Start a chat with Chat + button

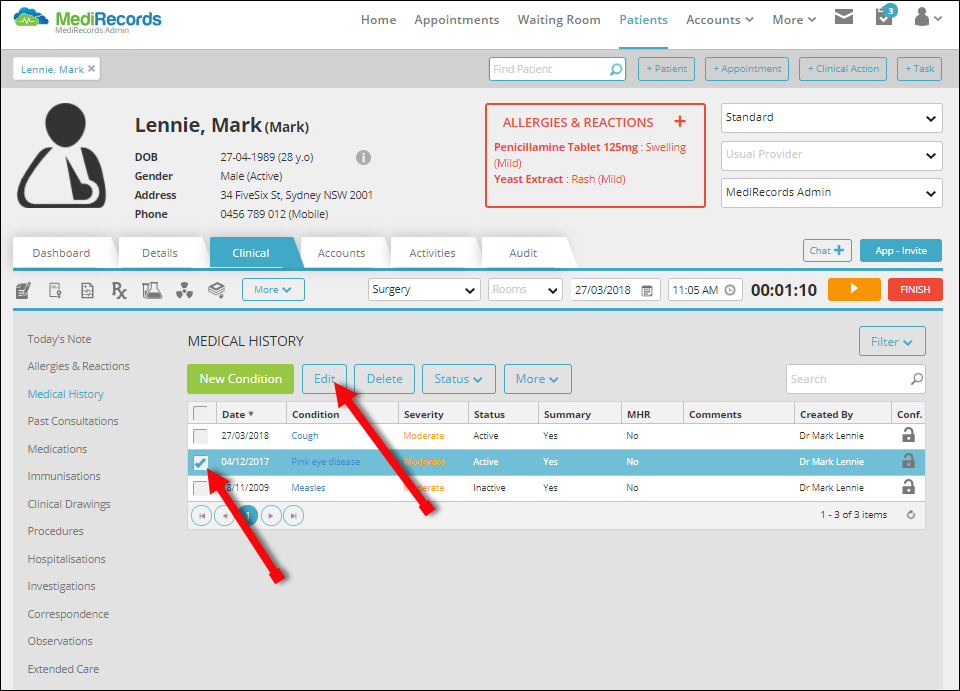tap(827, 250)
